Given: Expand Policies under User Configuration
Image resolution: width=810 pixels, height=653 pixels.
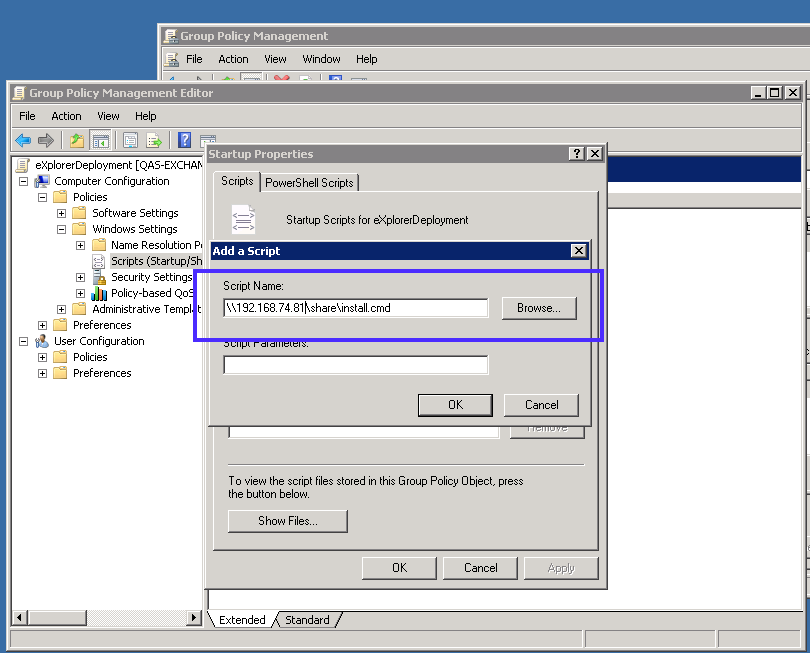Looking at the screenshot, I should click(42, 357).
